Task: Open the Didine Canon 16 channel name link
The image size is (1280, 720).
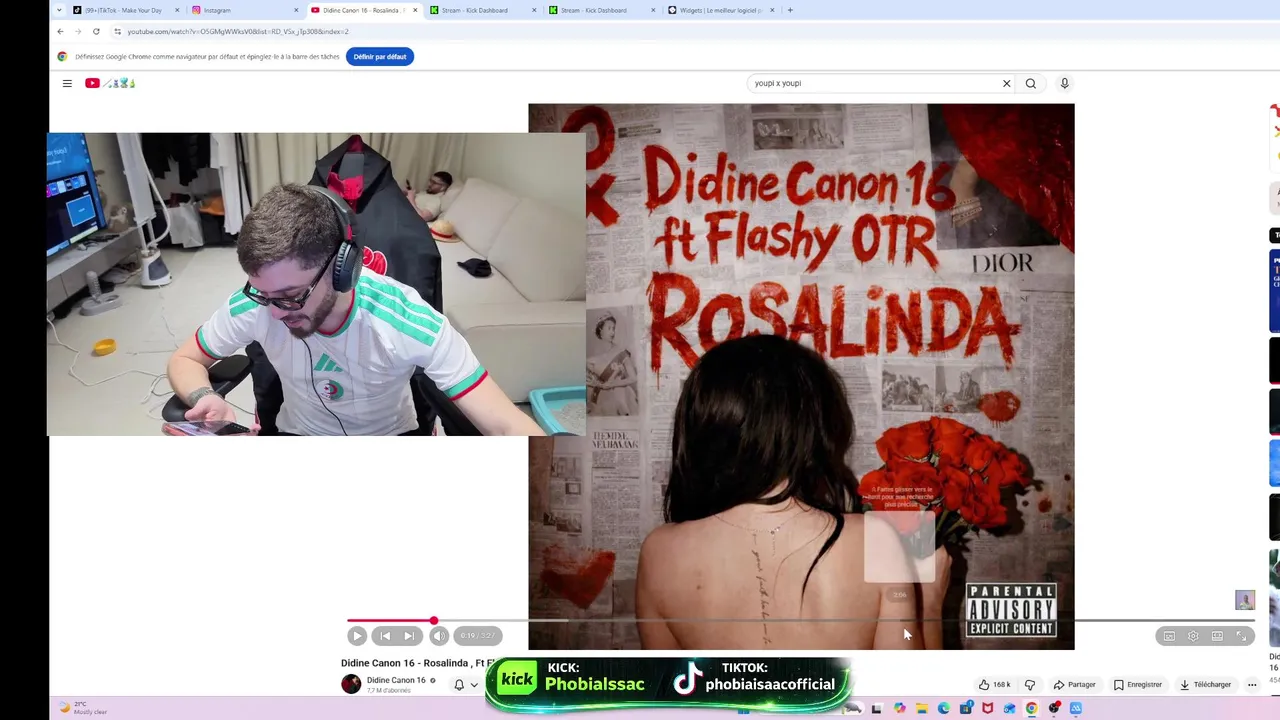Action: click(396, 680)
